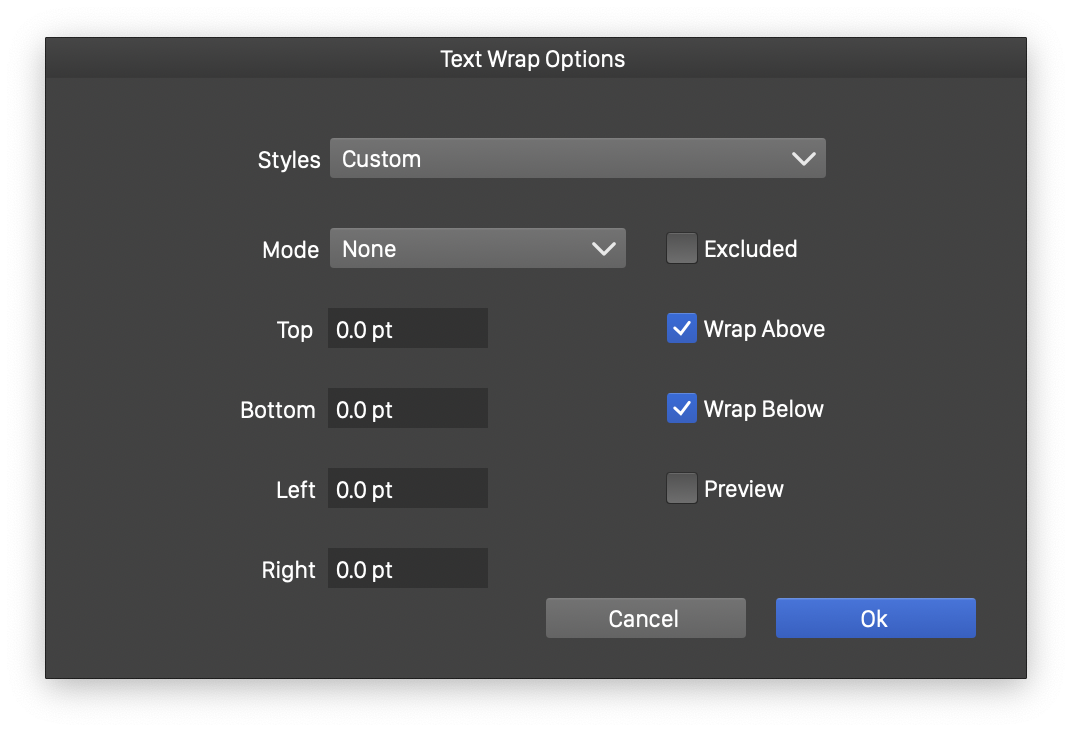Click the Right margin input field
This screenshot has height=732, width=1072.
[408, 569]
